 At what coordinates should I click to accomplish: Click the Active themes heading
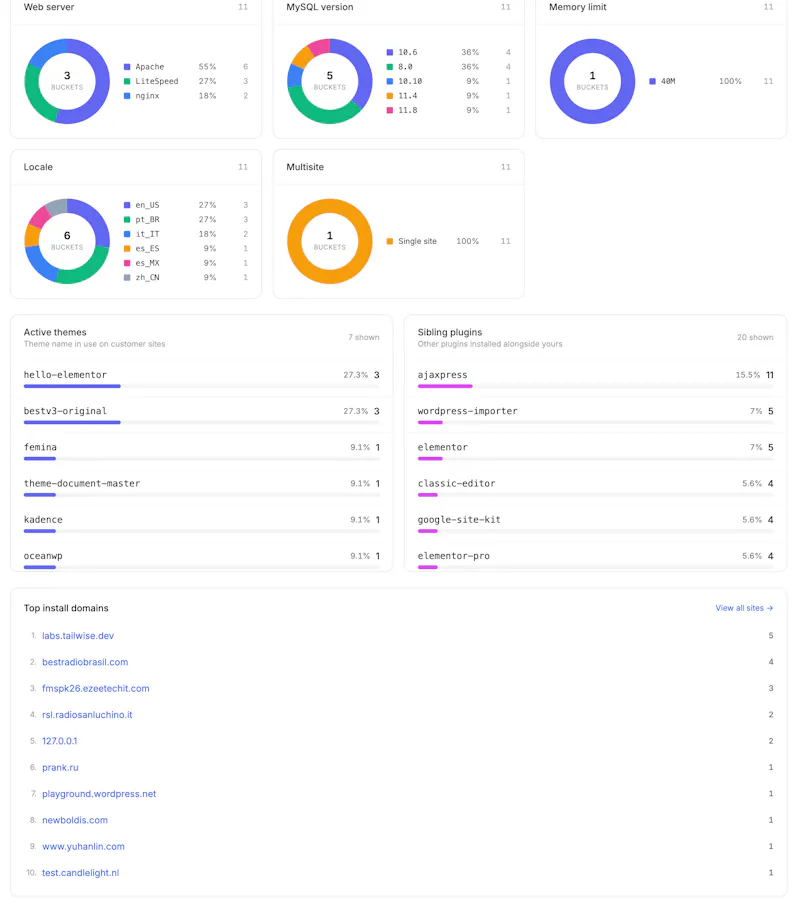pyautogui.click(x=55, y=332)
